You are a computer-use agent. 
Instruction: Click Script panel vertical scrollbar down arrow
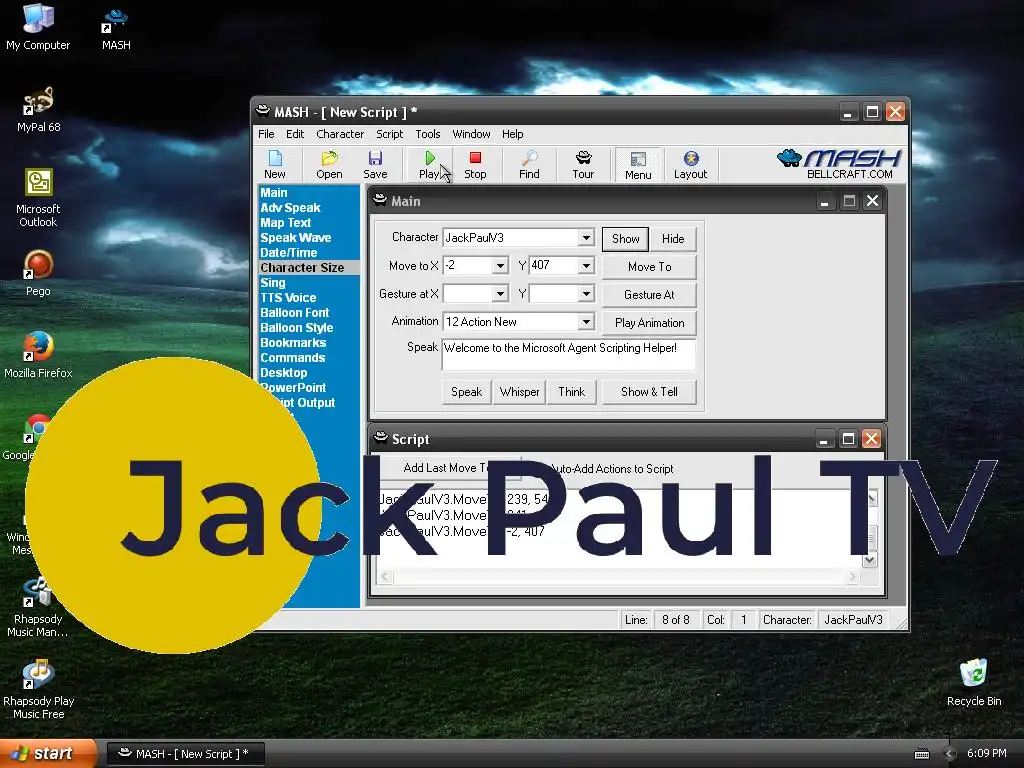(870, 560)
